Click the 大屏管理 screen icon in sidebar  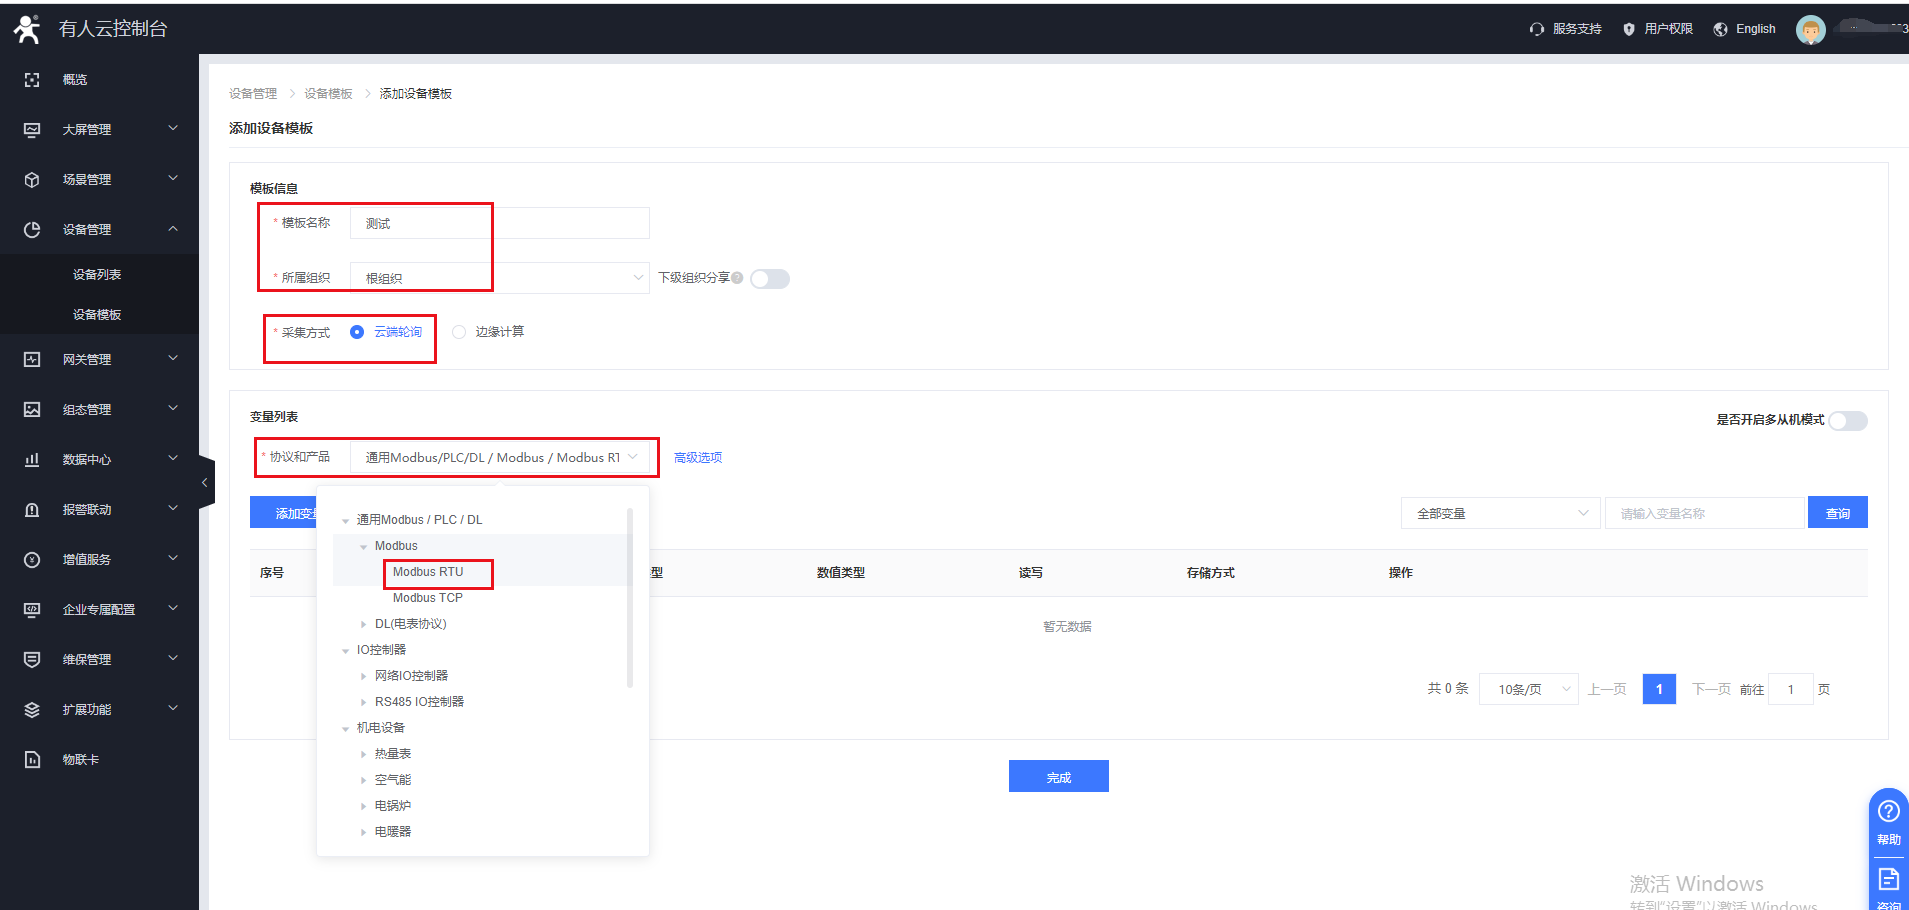click(32, 130)
